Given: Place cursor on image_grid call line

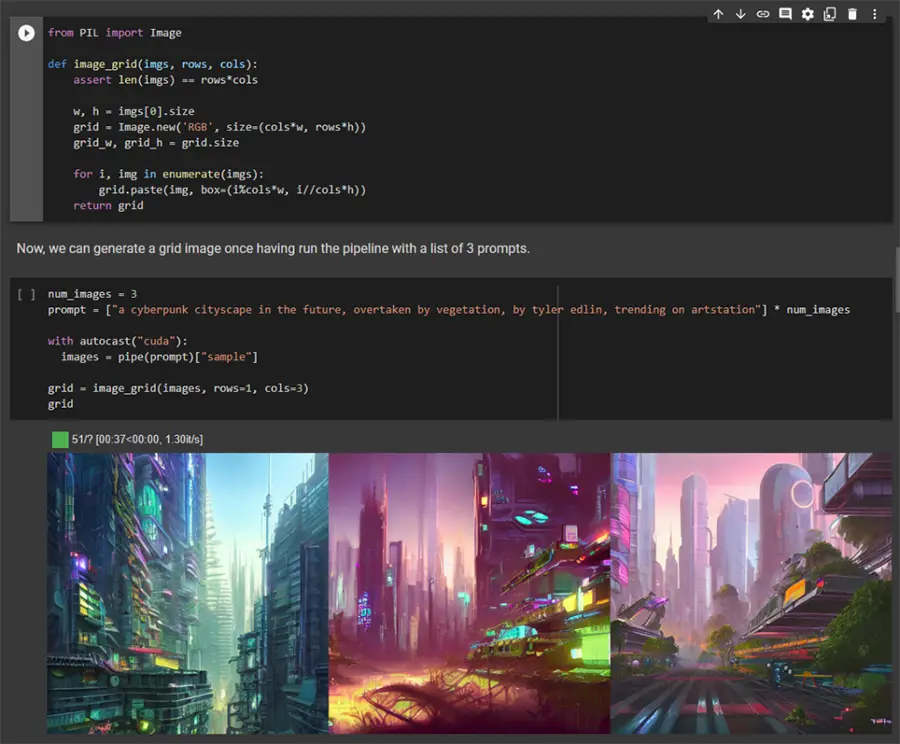Looking at the screenshot, I should click(x=178, y=388).
